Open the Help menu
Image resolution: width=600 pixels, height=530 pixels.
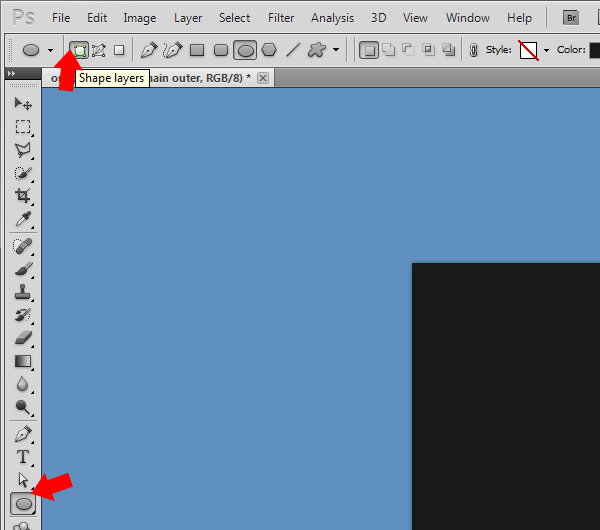click(x=520, y=18)
